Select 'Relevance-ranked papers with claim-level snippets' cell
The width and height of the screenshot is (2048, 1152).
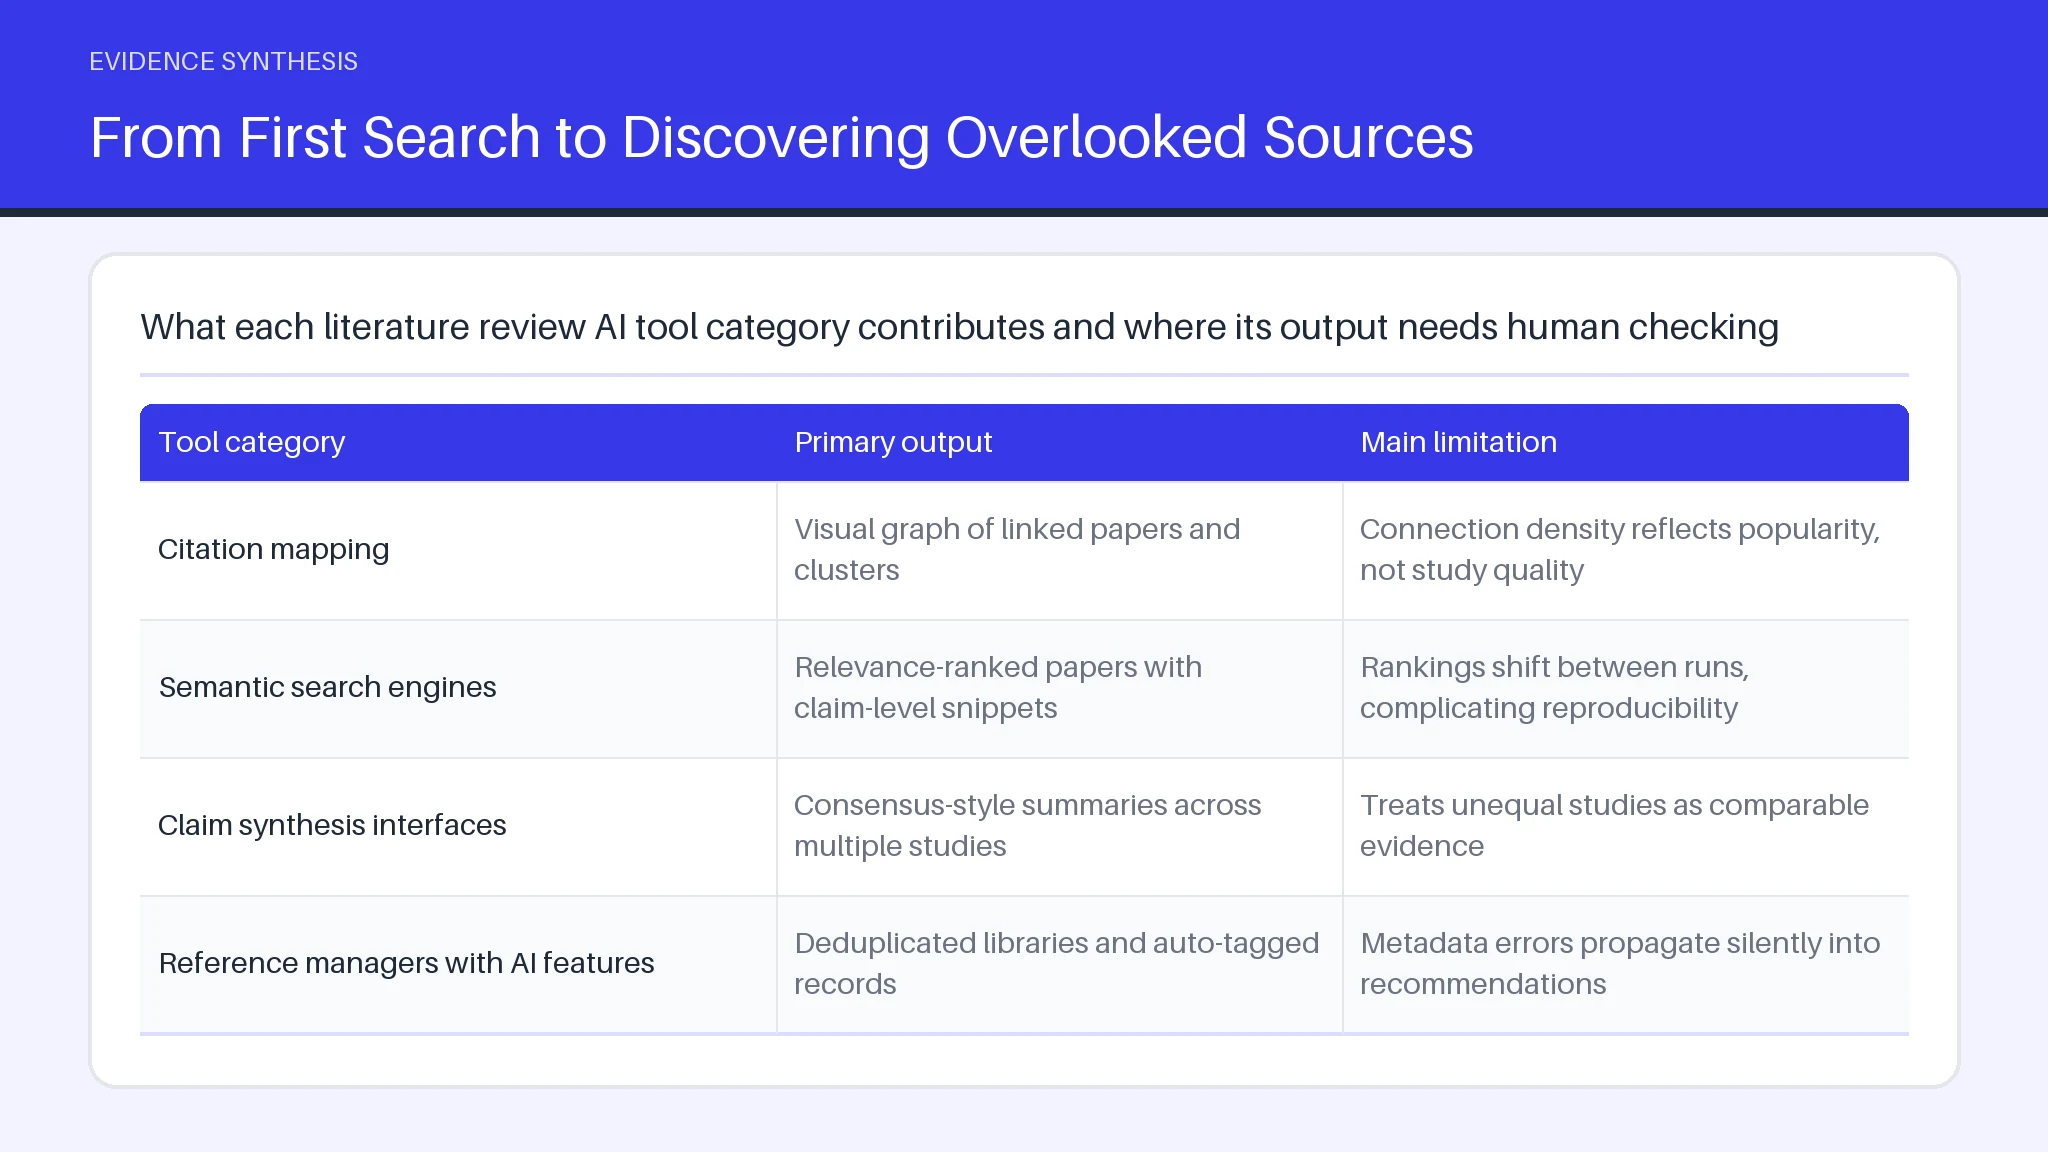(1059, 689)
